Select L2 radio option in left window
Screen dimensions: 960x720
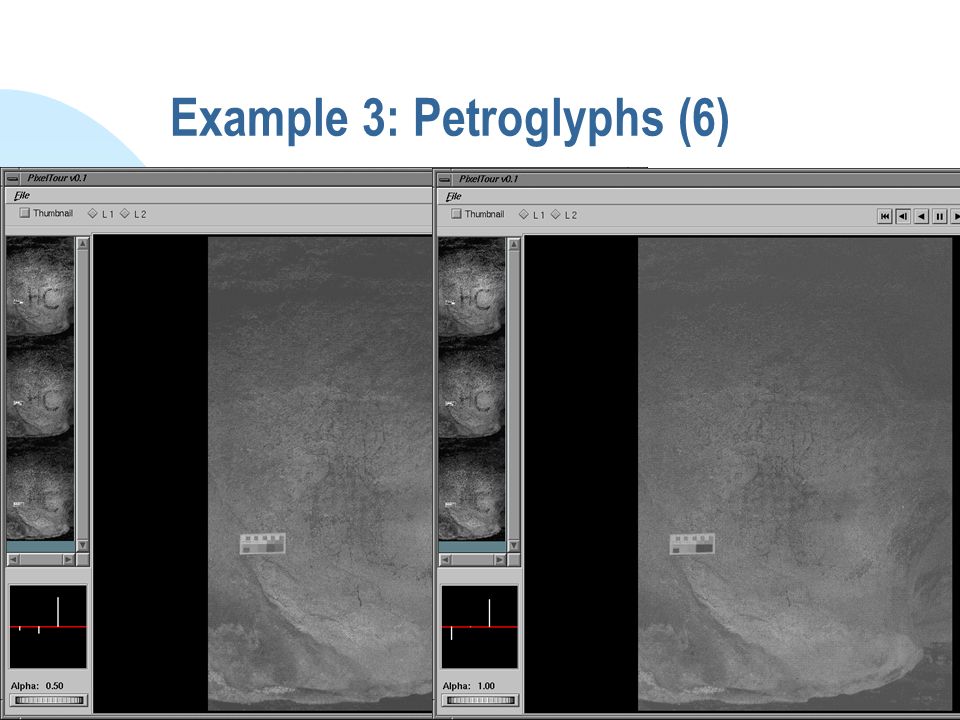pyautogui.click(x=125, y=214)
